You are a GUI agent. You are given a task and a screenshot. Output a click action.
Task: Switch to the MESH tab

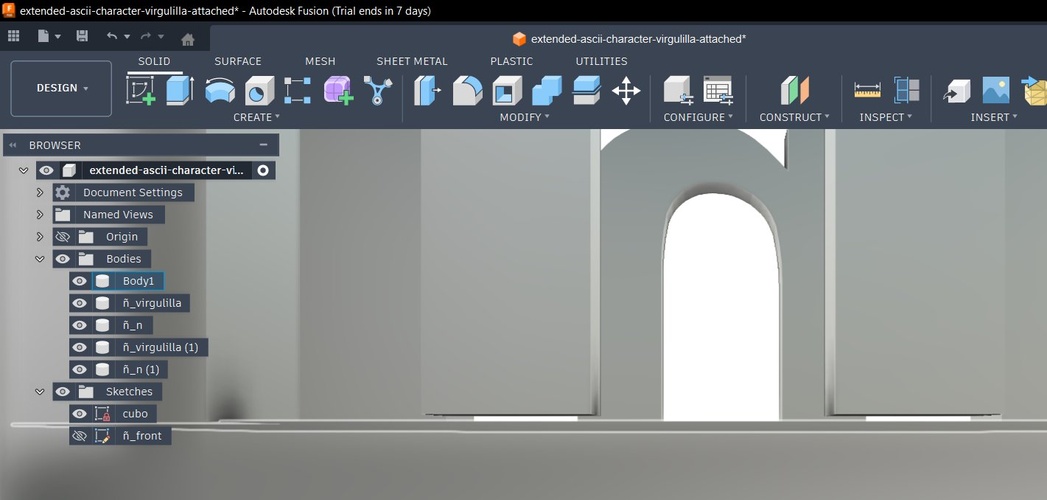pos(321,61)
